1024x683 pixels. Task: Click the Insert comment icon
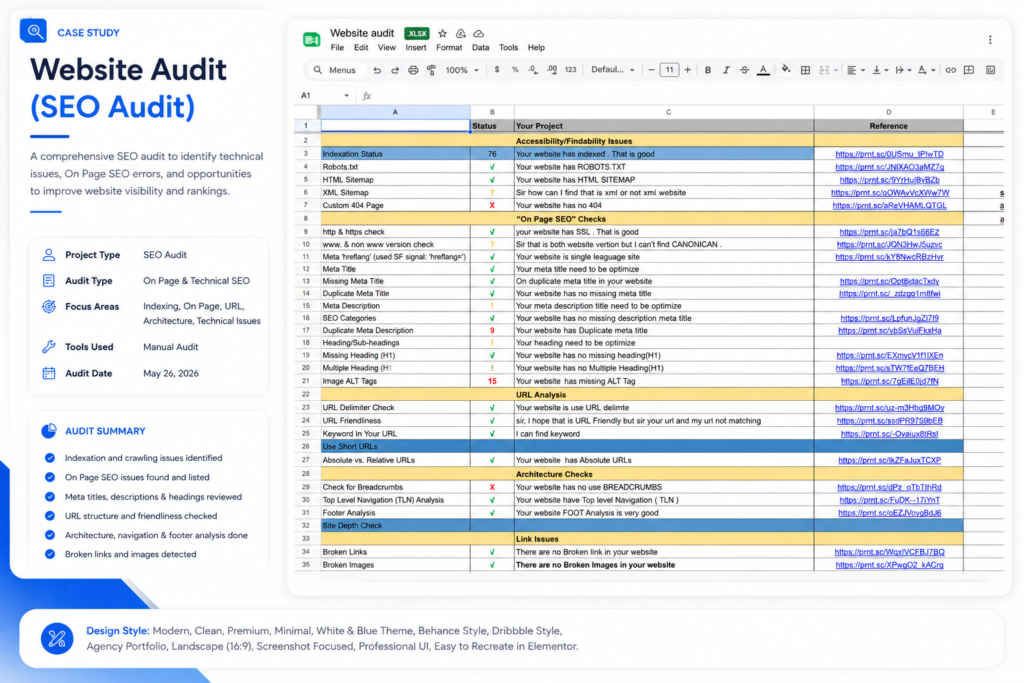(970, 70)
